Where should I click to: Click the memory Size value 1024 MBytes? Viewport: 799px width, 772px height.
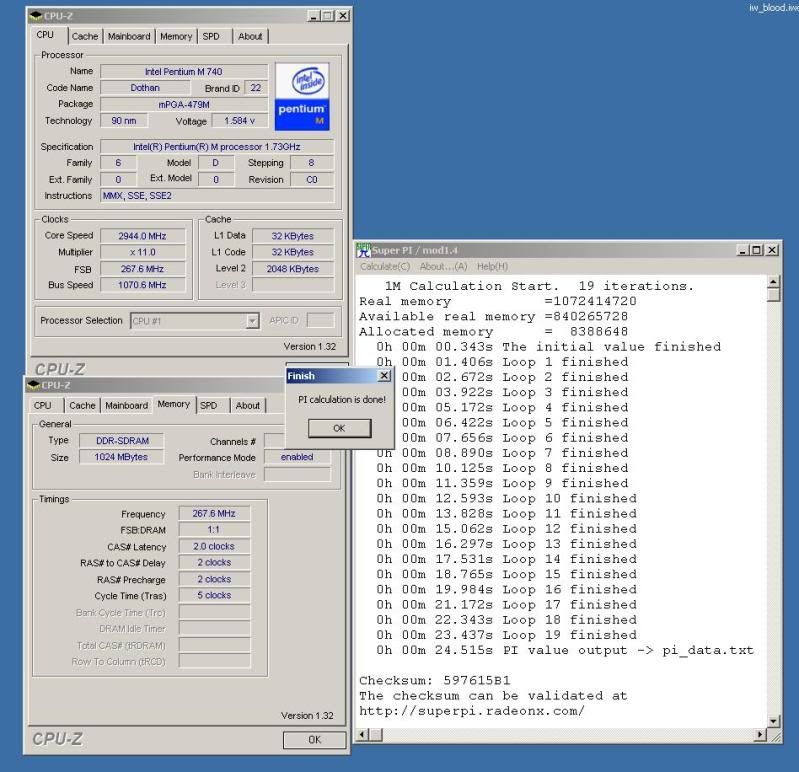click(x=121, y=457)
